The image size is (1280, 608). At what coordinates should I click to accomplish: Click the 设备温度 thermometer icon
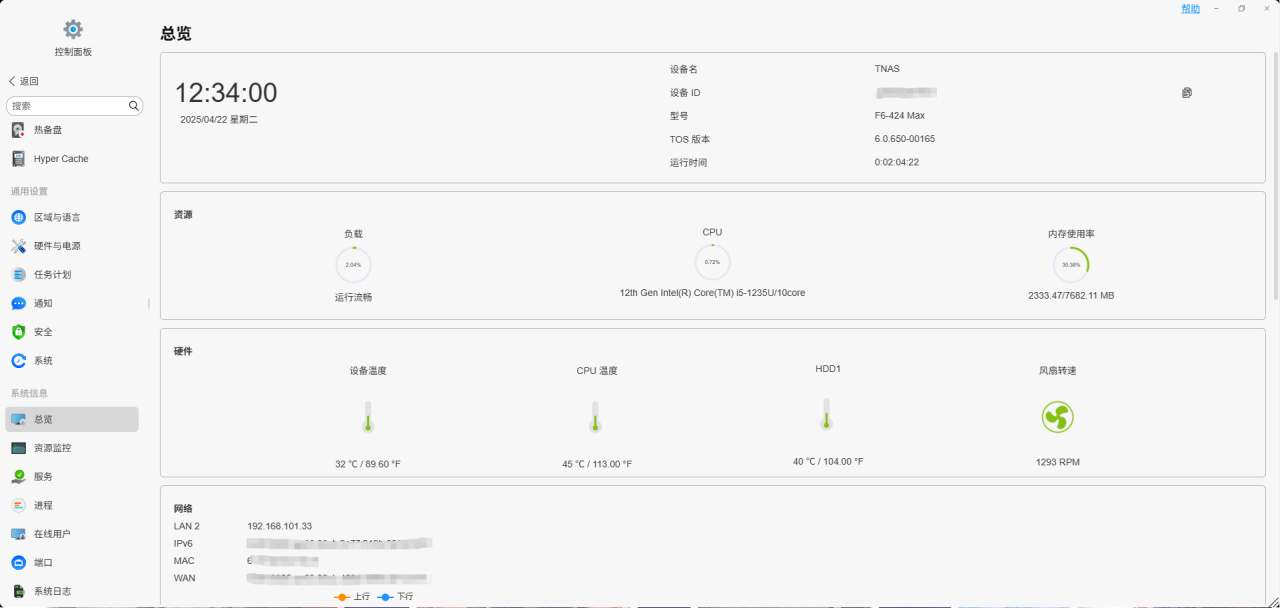coord(368,416)
